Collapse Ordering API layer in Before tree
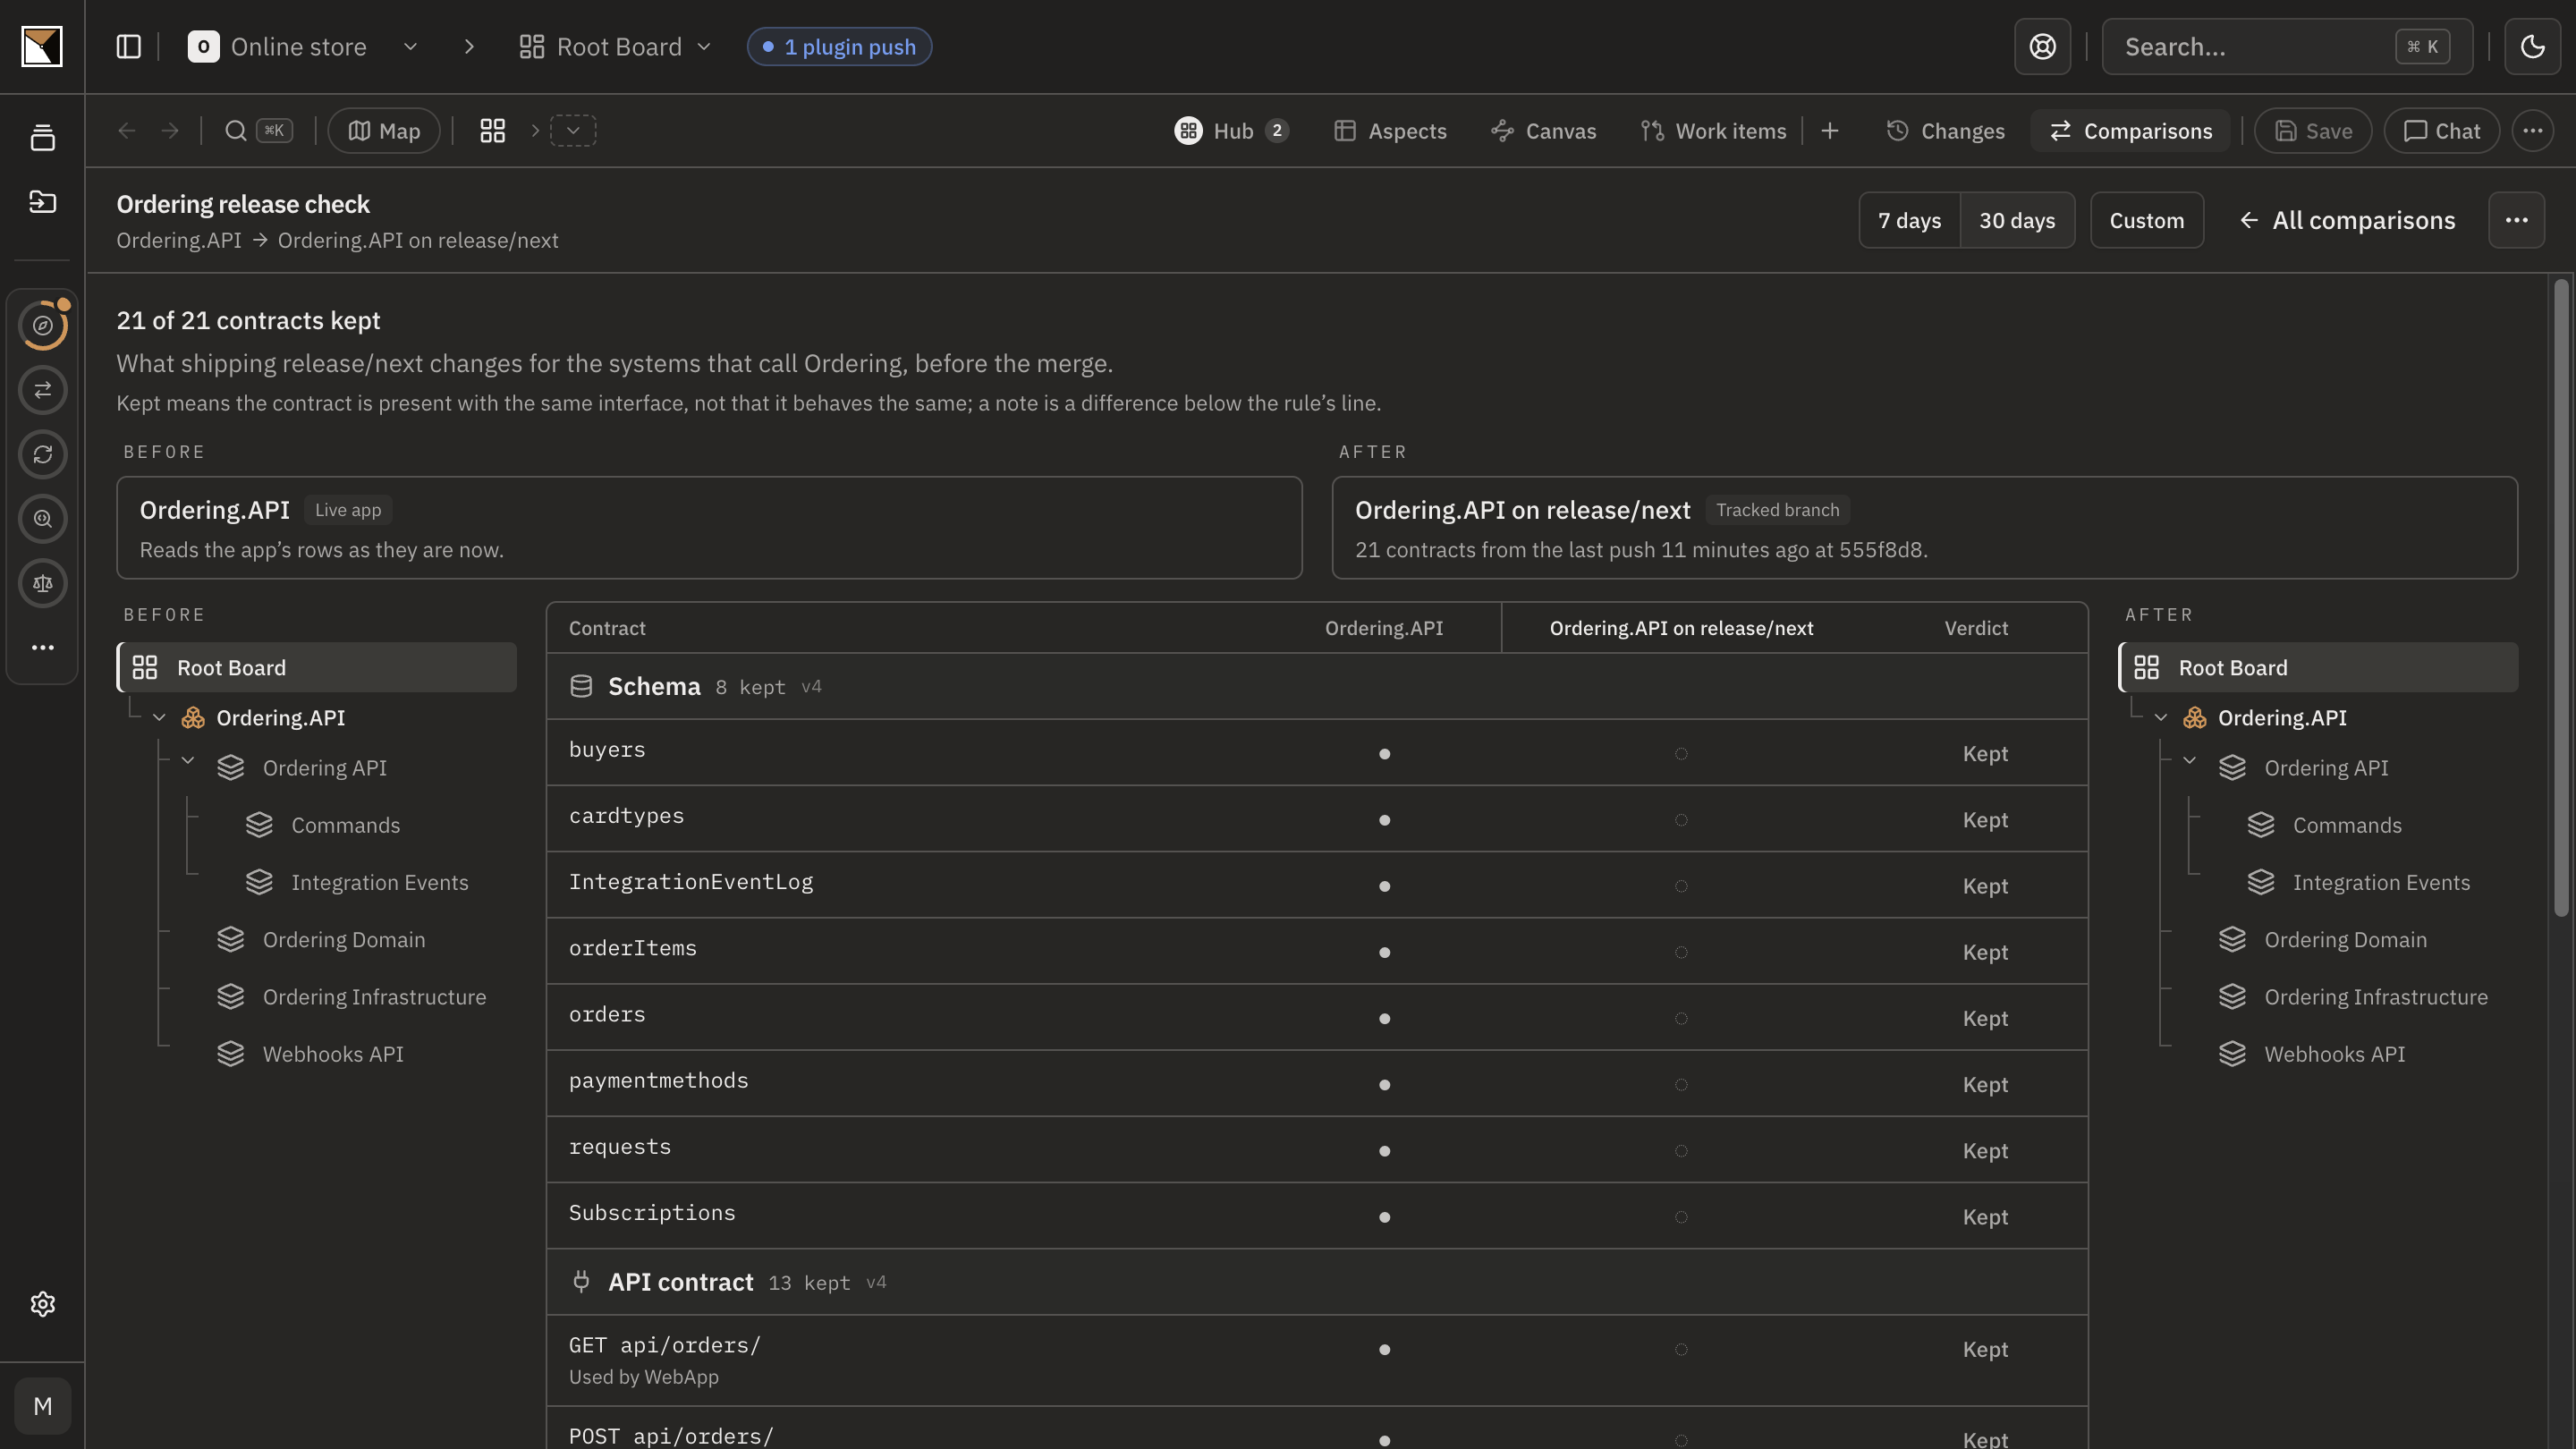 [188, 761]
